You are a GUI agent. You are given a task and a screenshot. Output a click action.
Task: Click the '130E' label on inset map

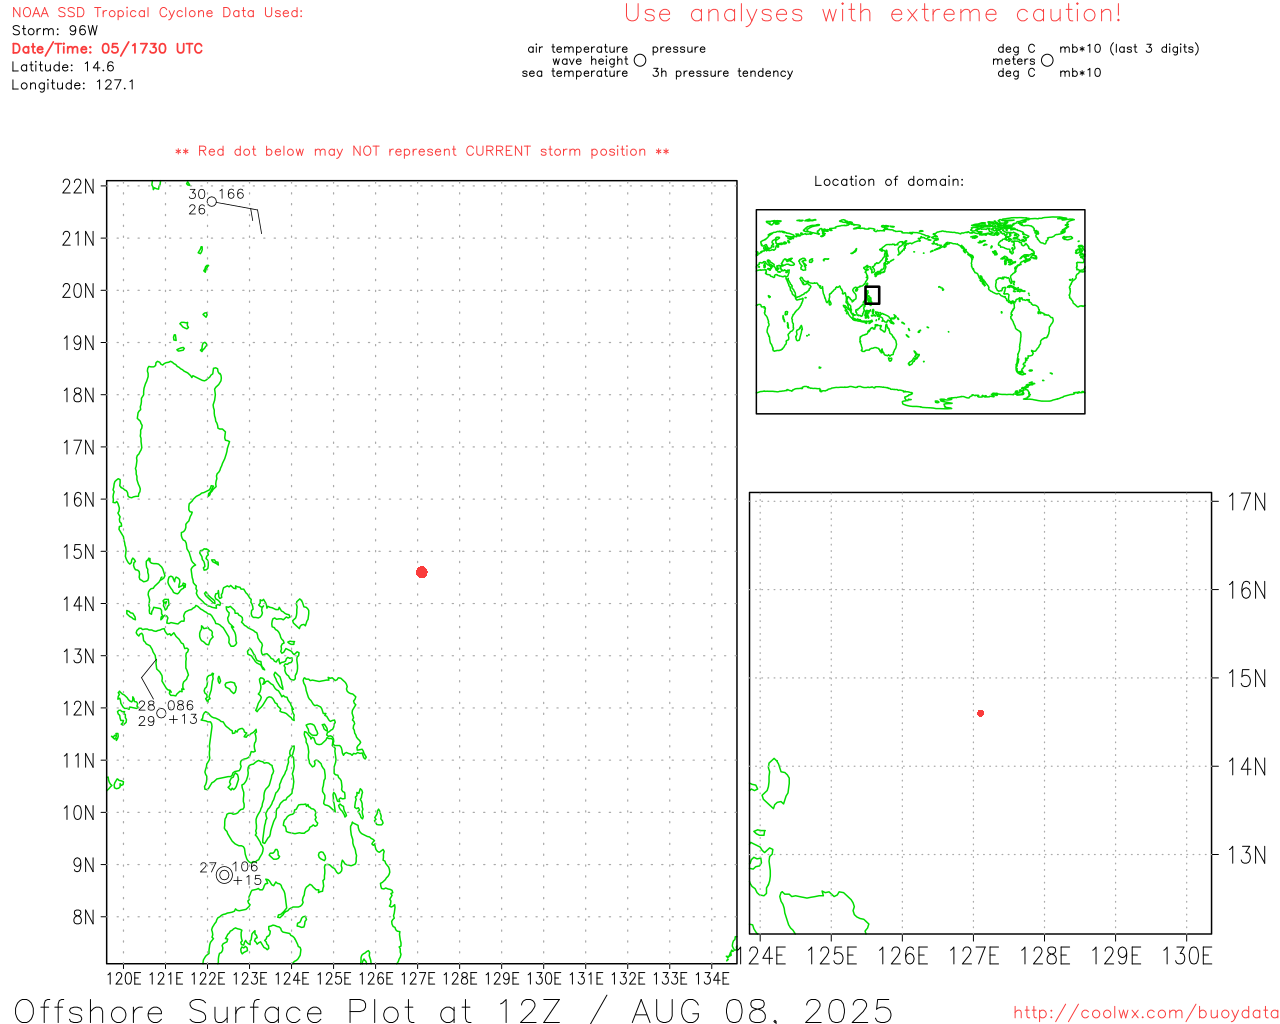[x=1187, y=956]
